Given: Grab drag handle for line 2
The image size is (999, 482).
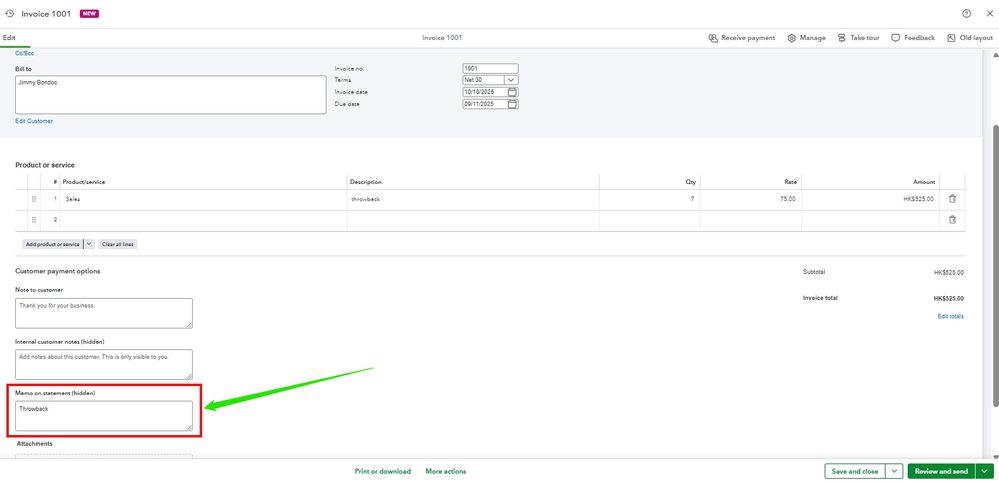Looking at the screenshot, I should coord(34,220).
